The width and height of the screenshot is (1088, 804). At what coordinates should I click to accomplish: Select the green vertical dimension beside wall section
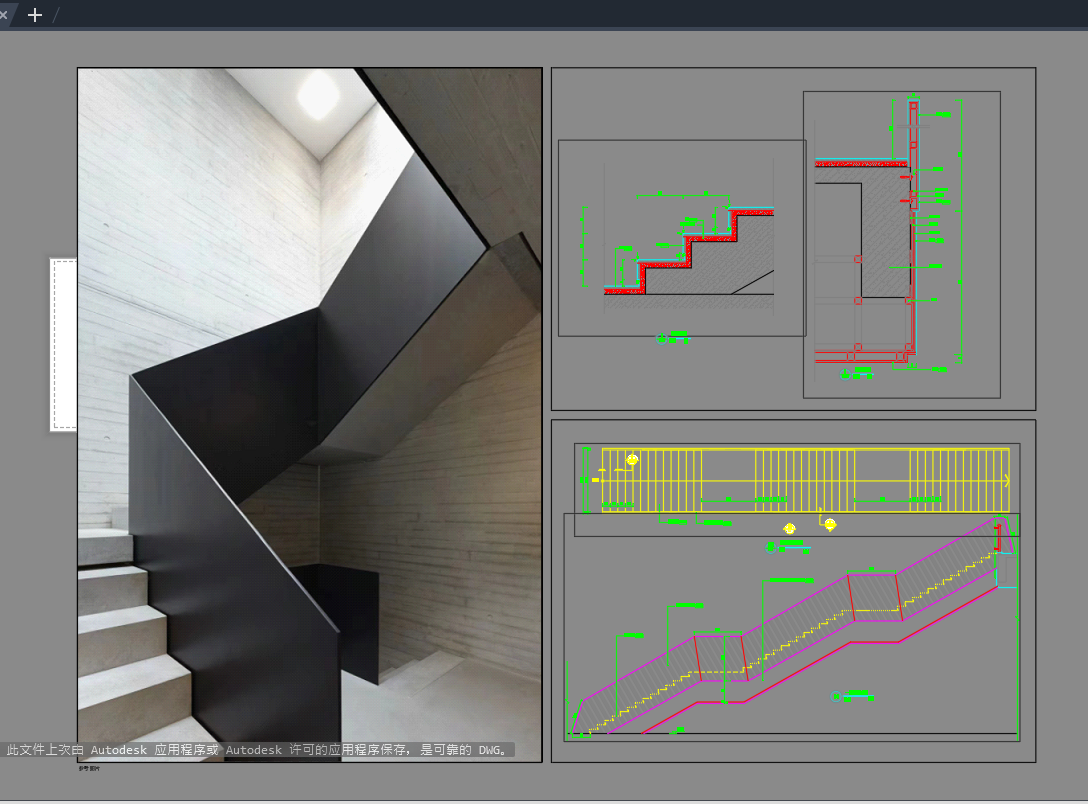click(960, 231)
